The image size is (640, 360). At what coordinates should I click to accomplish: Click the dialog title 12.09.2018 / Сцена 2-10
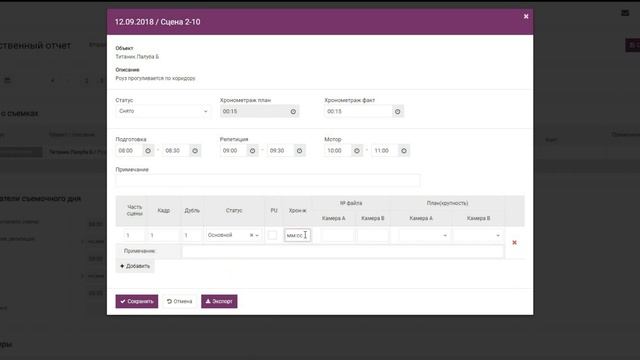pyautogui.click(x=158, y=22)
